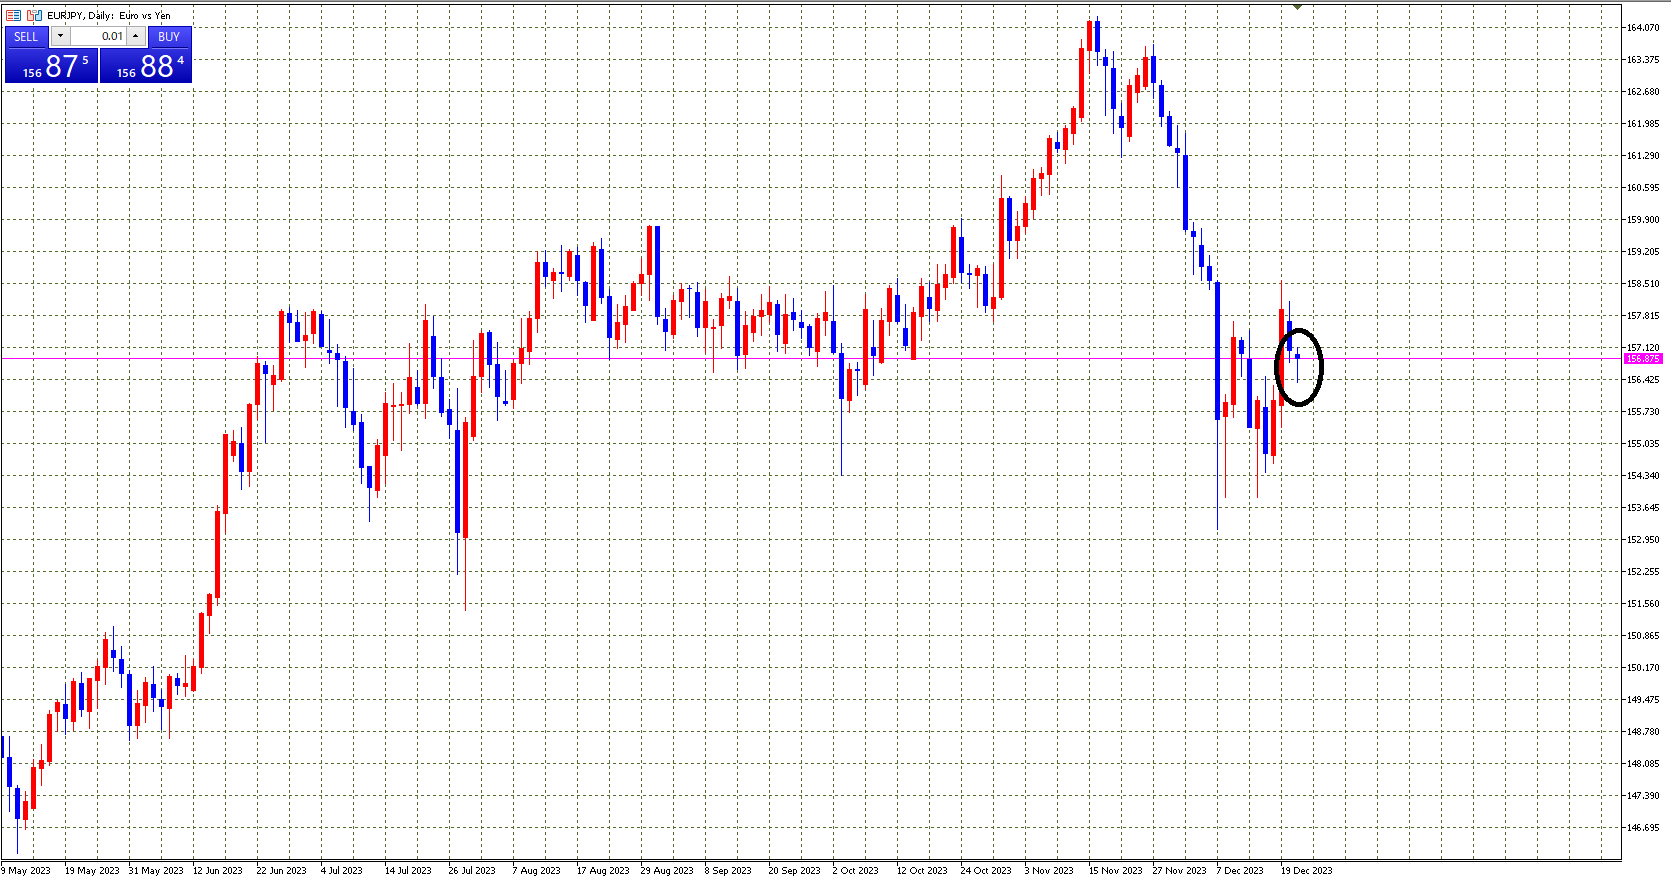The height and width of the screenshot is (879, 1671).
Task: Click the magenta horizontal price line
Action: click(x=700, y=358)
